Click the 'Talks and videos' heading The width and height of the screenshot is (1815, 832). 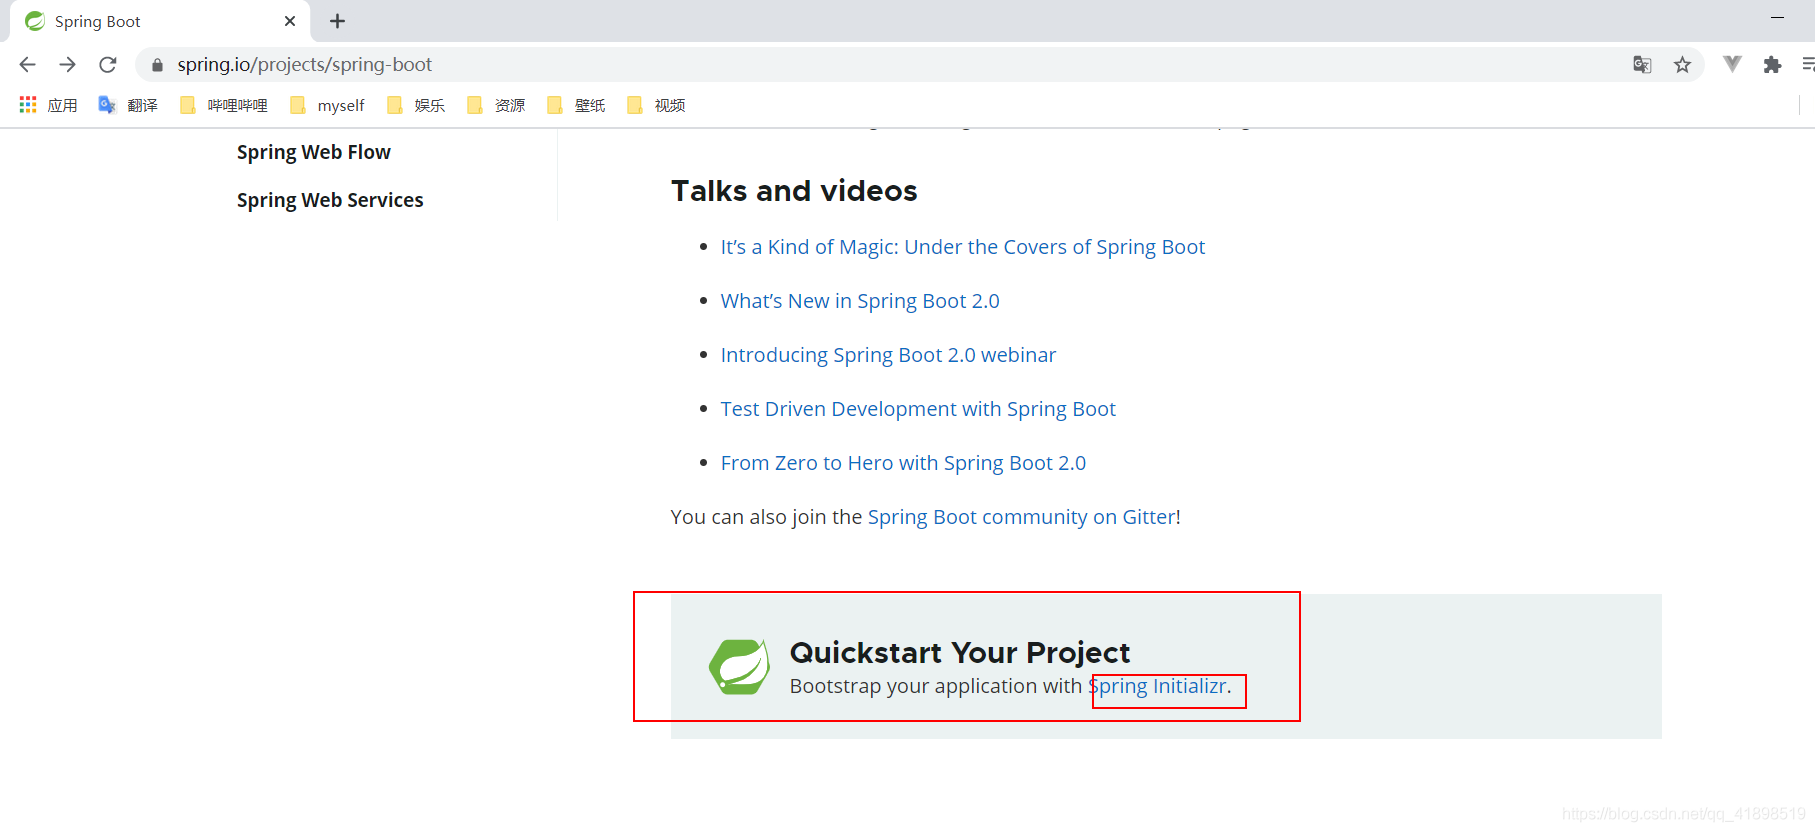pyautogui.click(x=794, y=191)
